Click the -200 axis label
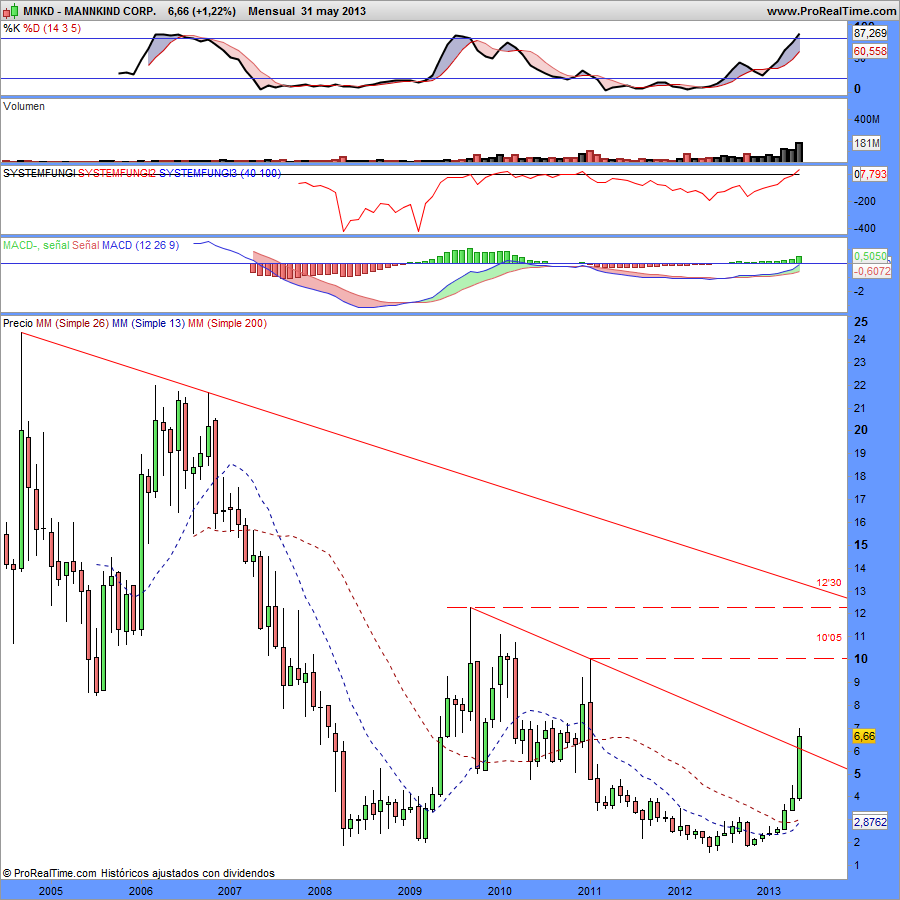Viewport: 900px width, 900px height. click(865, 201)
